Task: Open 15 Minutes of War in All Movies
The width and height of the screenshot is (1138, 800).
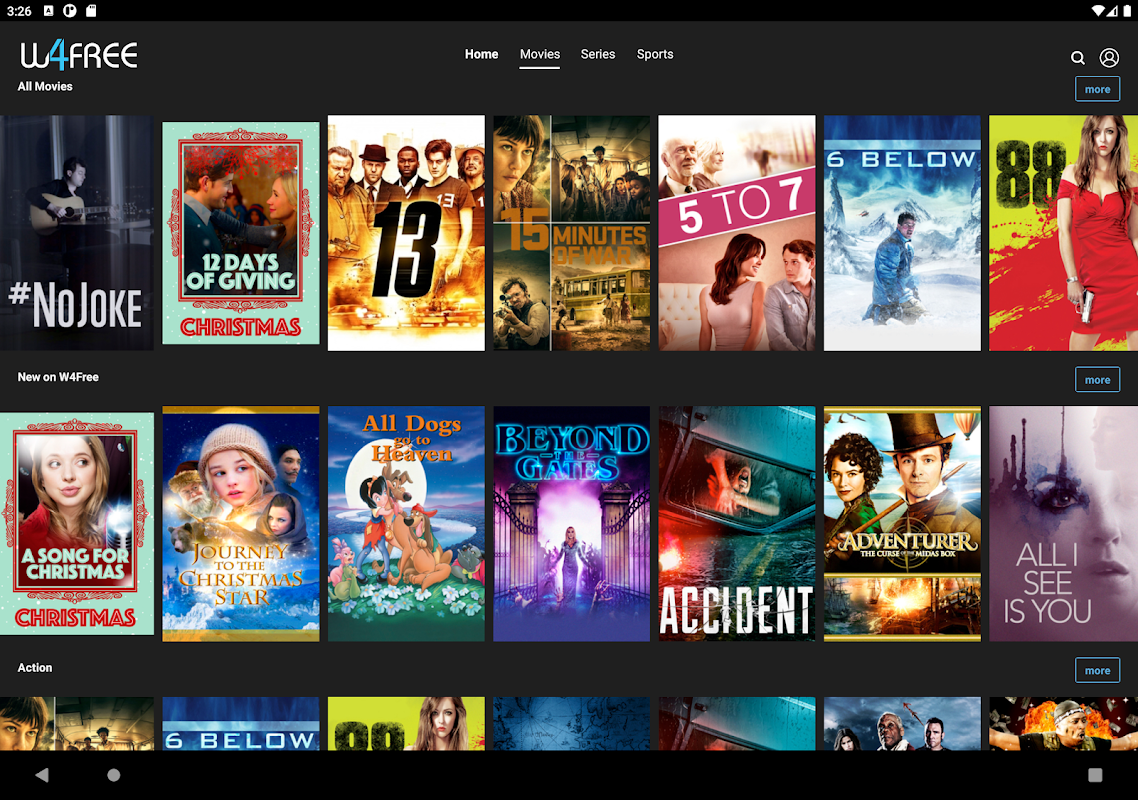Action: pyautogui.click(x=572, y=233)
